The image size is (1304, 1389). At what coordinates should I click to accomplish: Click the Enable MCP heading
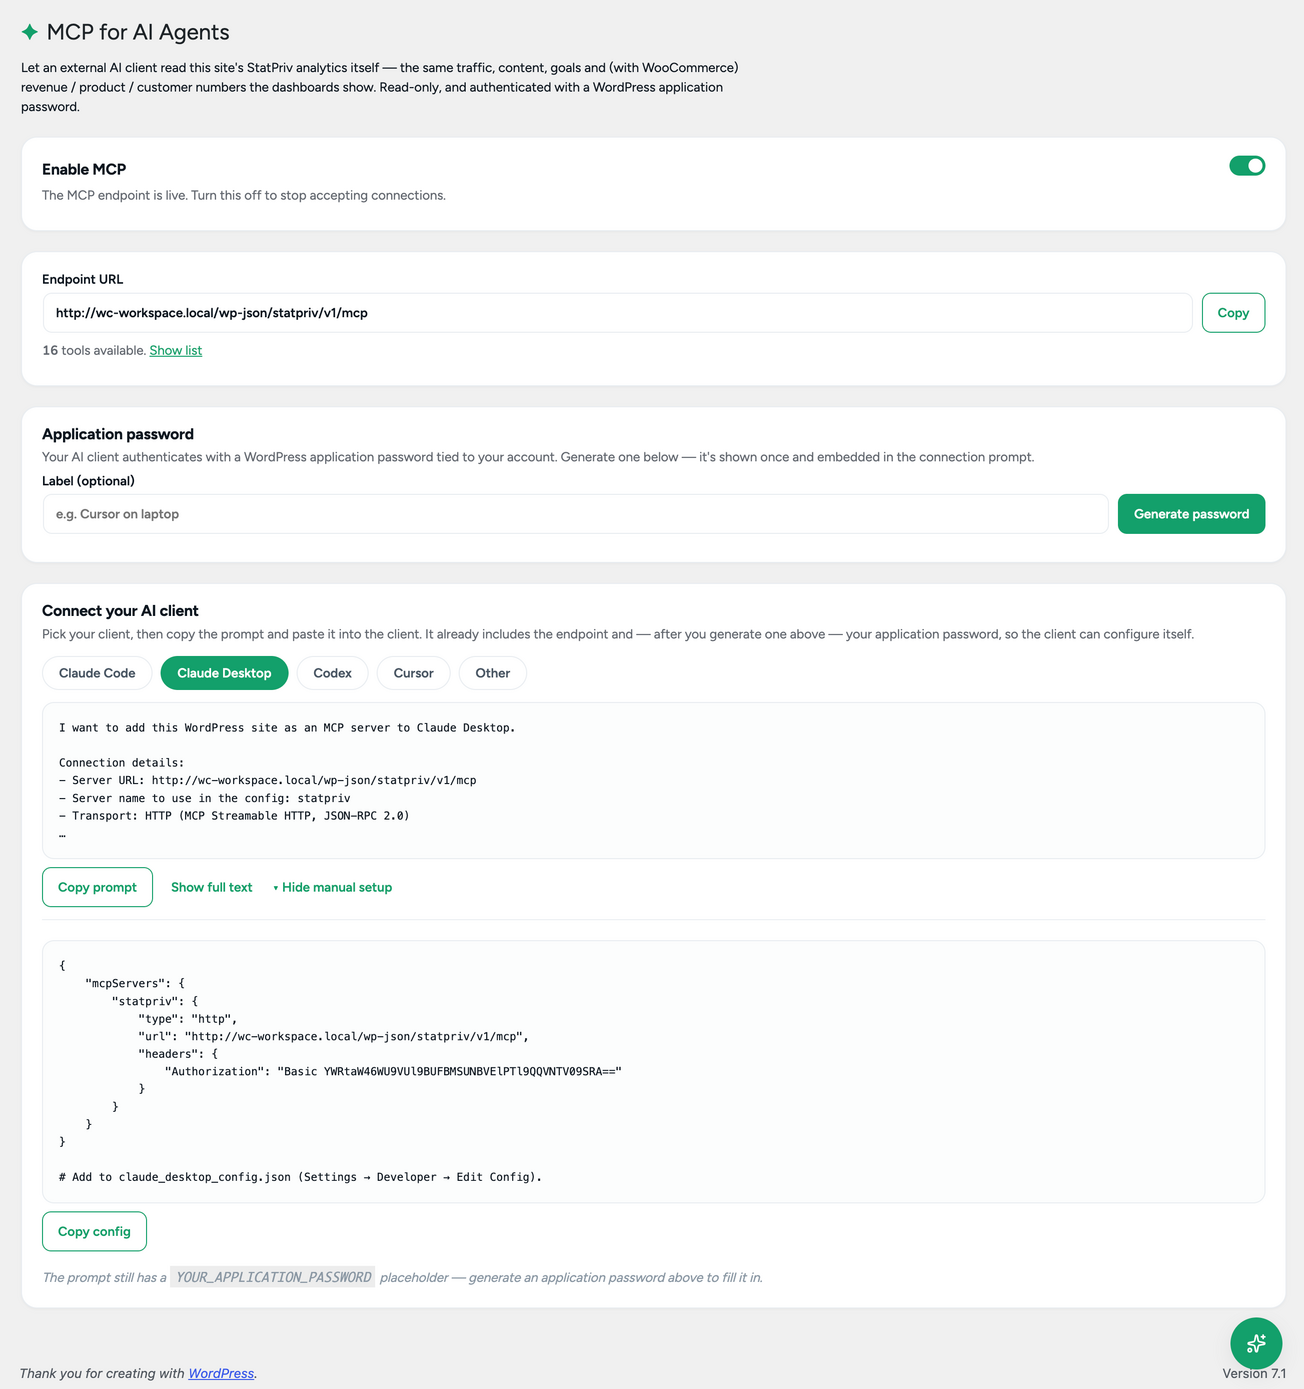click(x=84, y=169)
